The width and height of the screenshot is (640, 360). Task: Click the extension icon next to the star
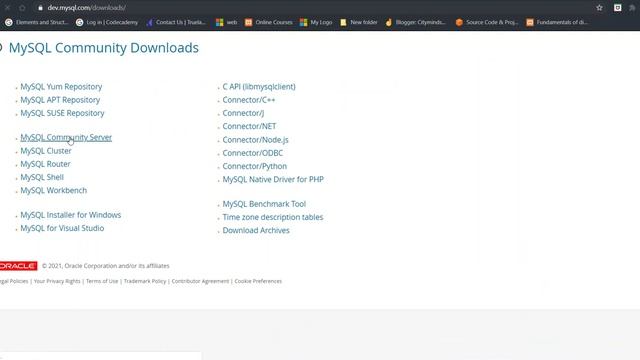tap(618, 8)
